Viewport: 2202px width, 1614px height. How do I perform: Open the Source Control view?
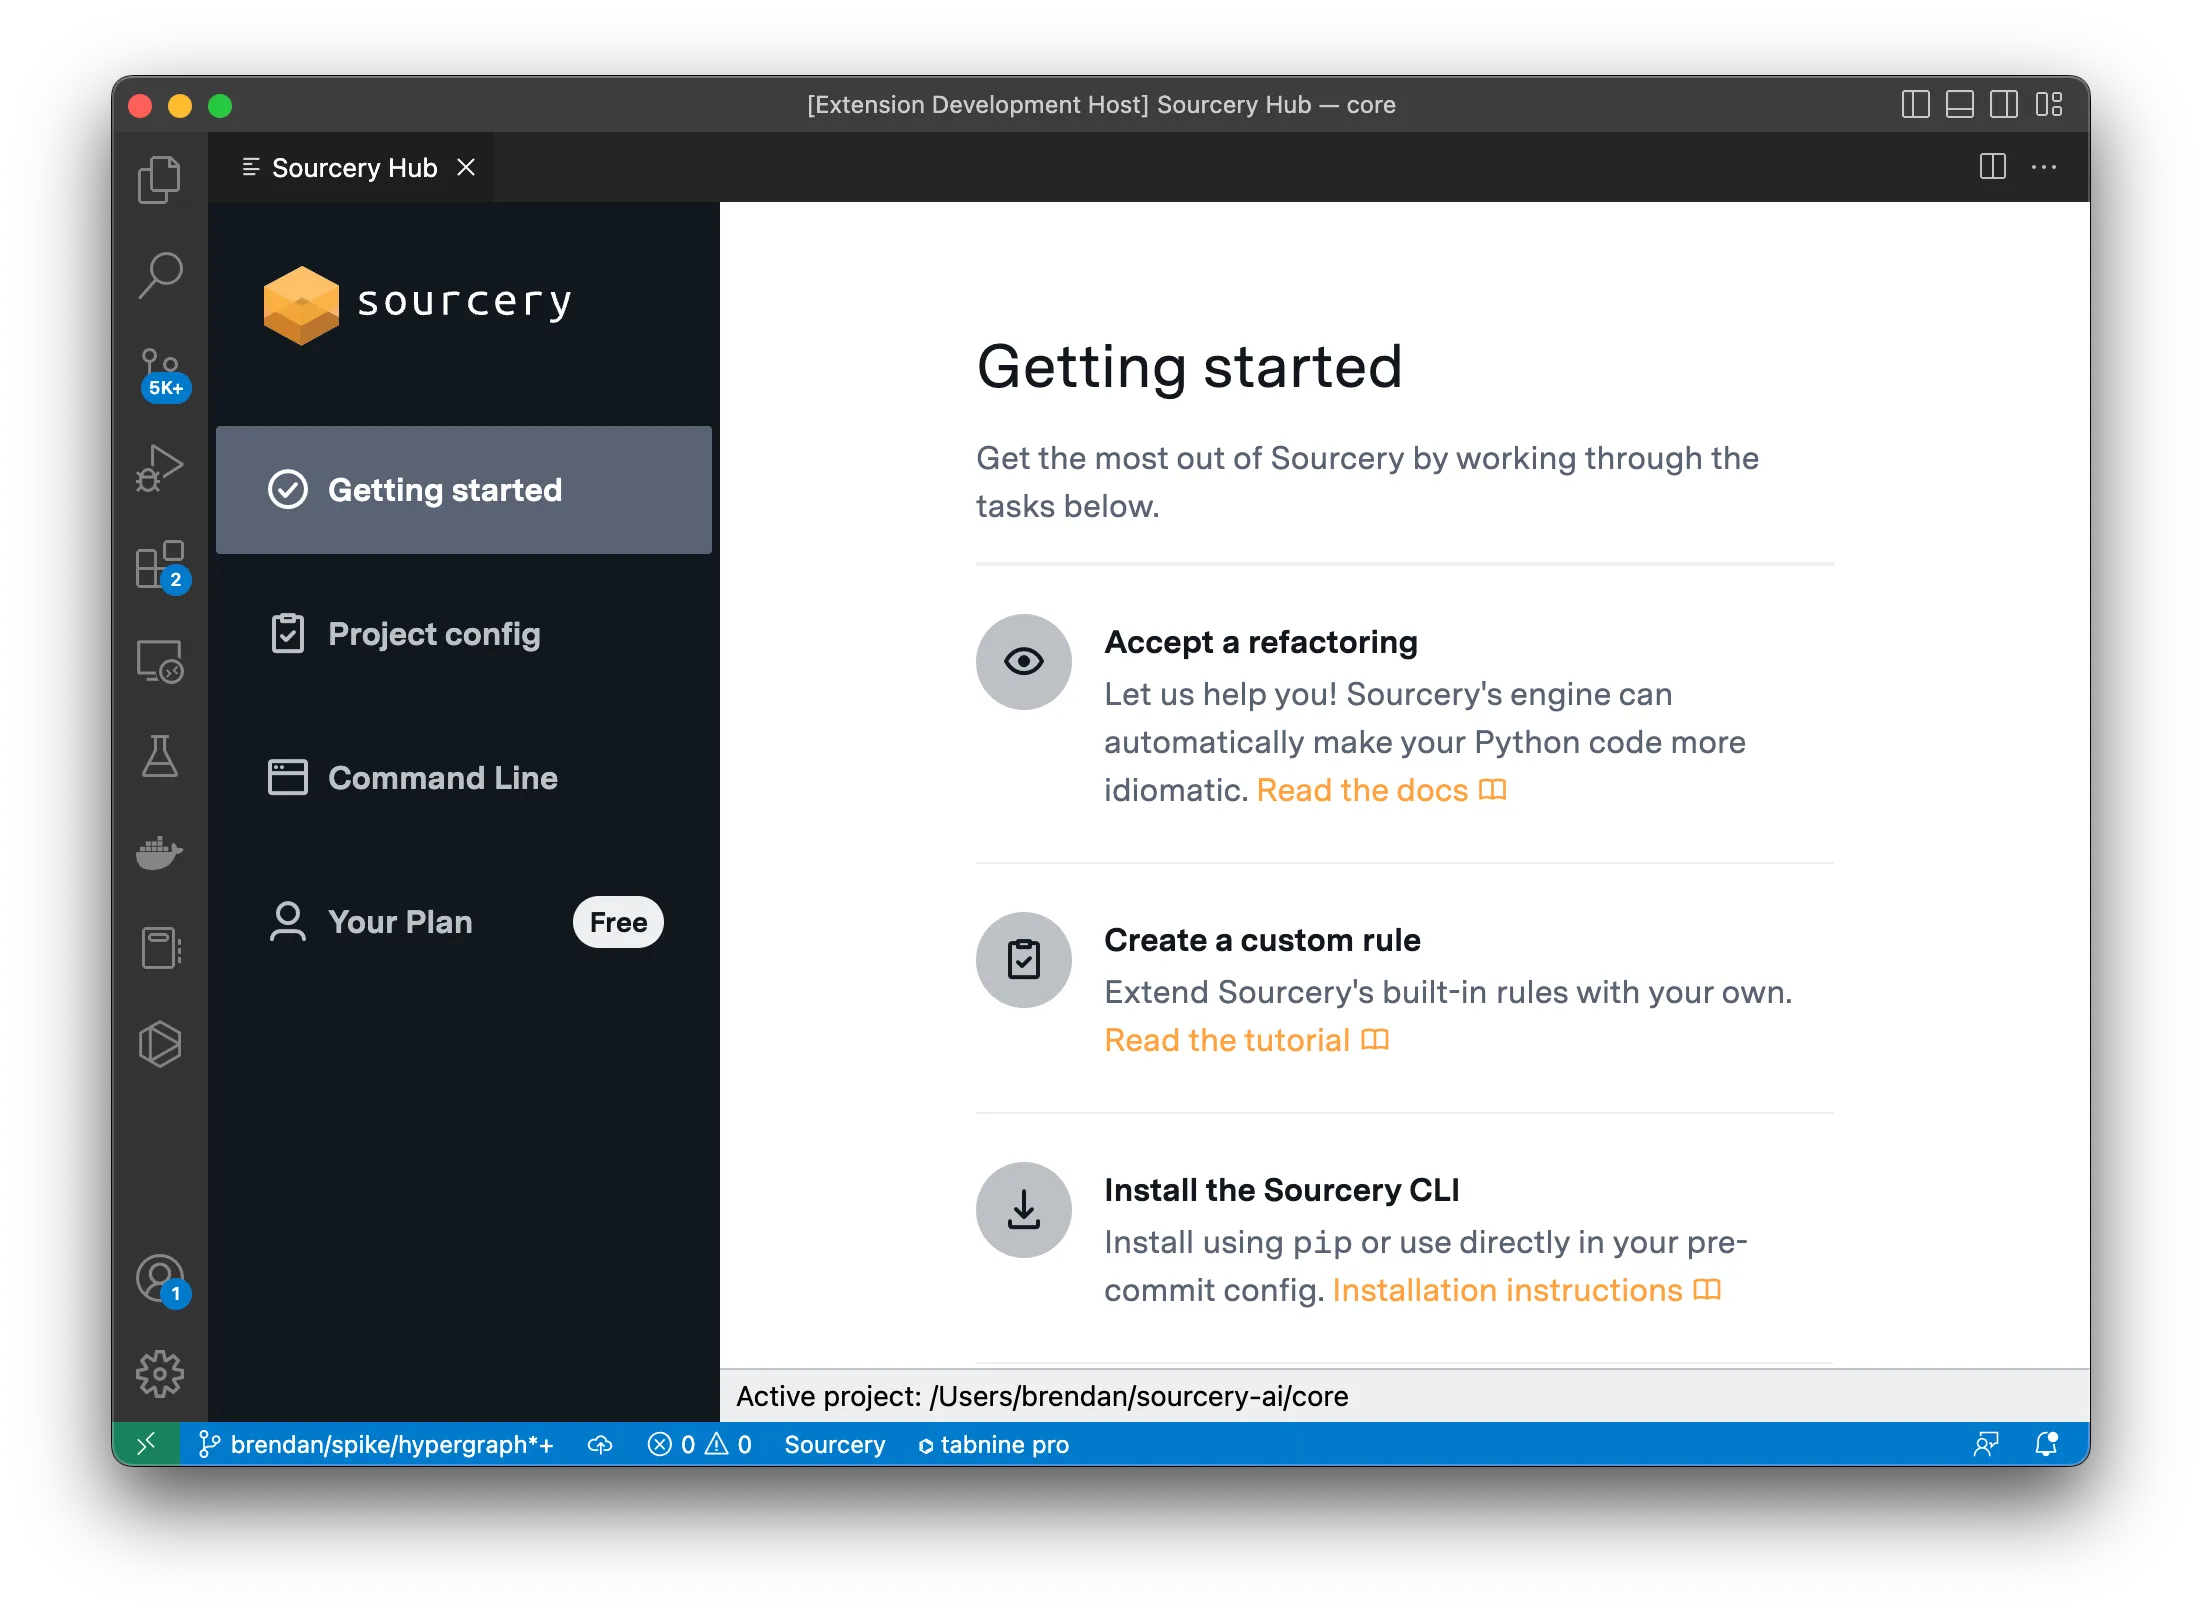(160, 371)
